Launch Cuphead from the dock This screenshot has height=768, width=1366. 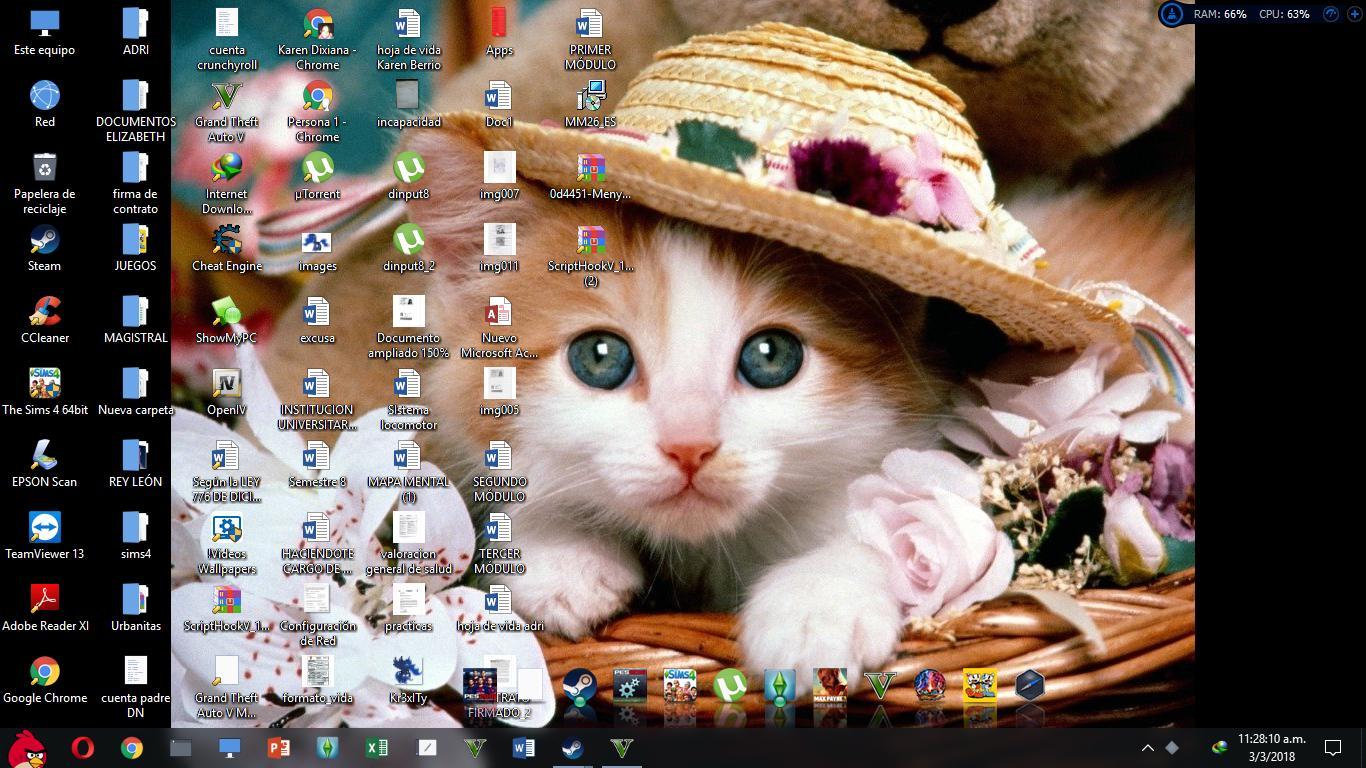(x=980, y=685)
